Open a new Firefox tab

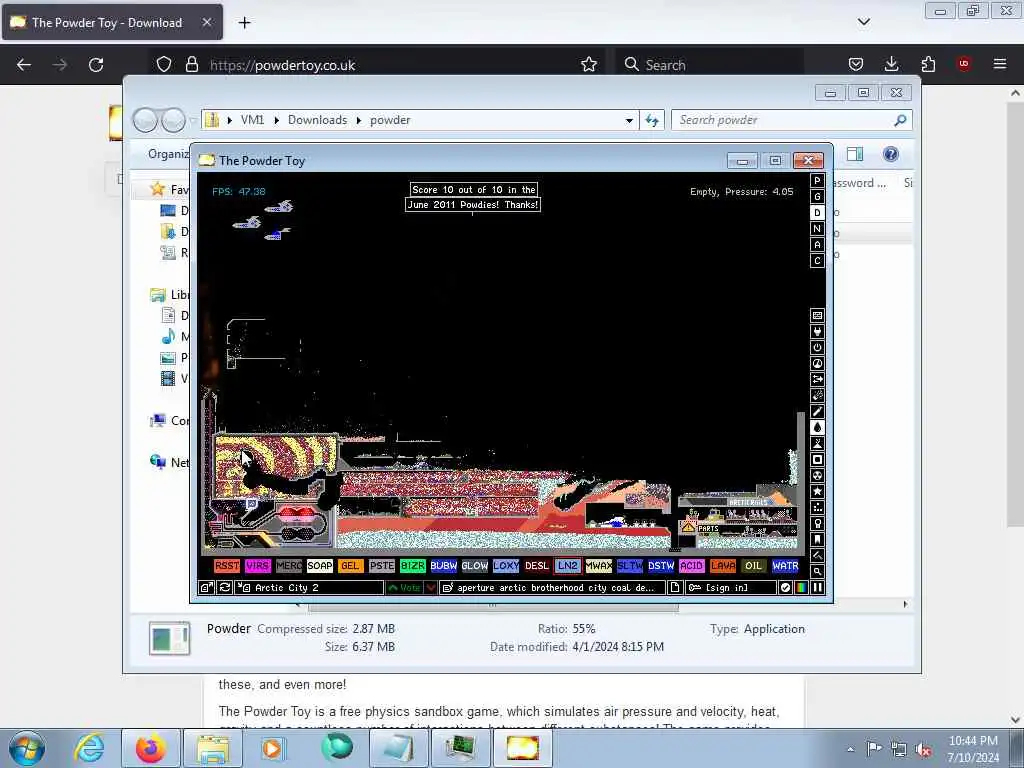(244, 23)
